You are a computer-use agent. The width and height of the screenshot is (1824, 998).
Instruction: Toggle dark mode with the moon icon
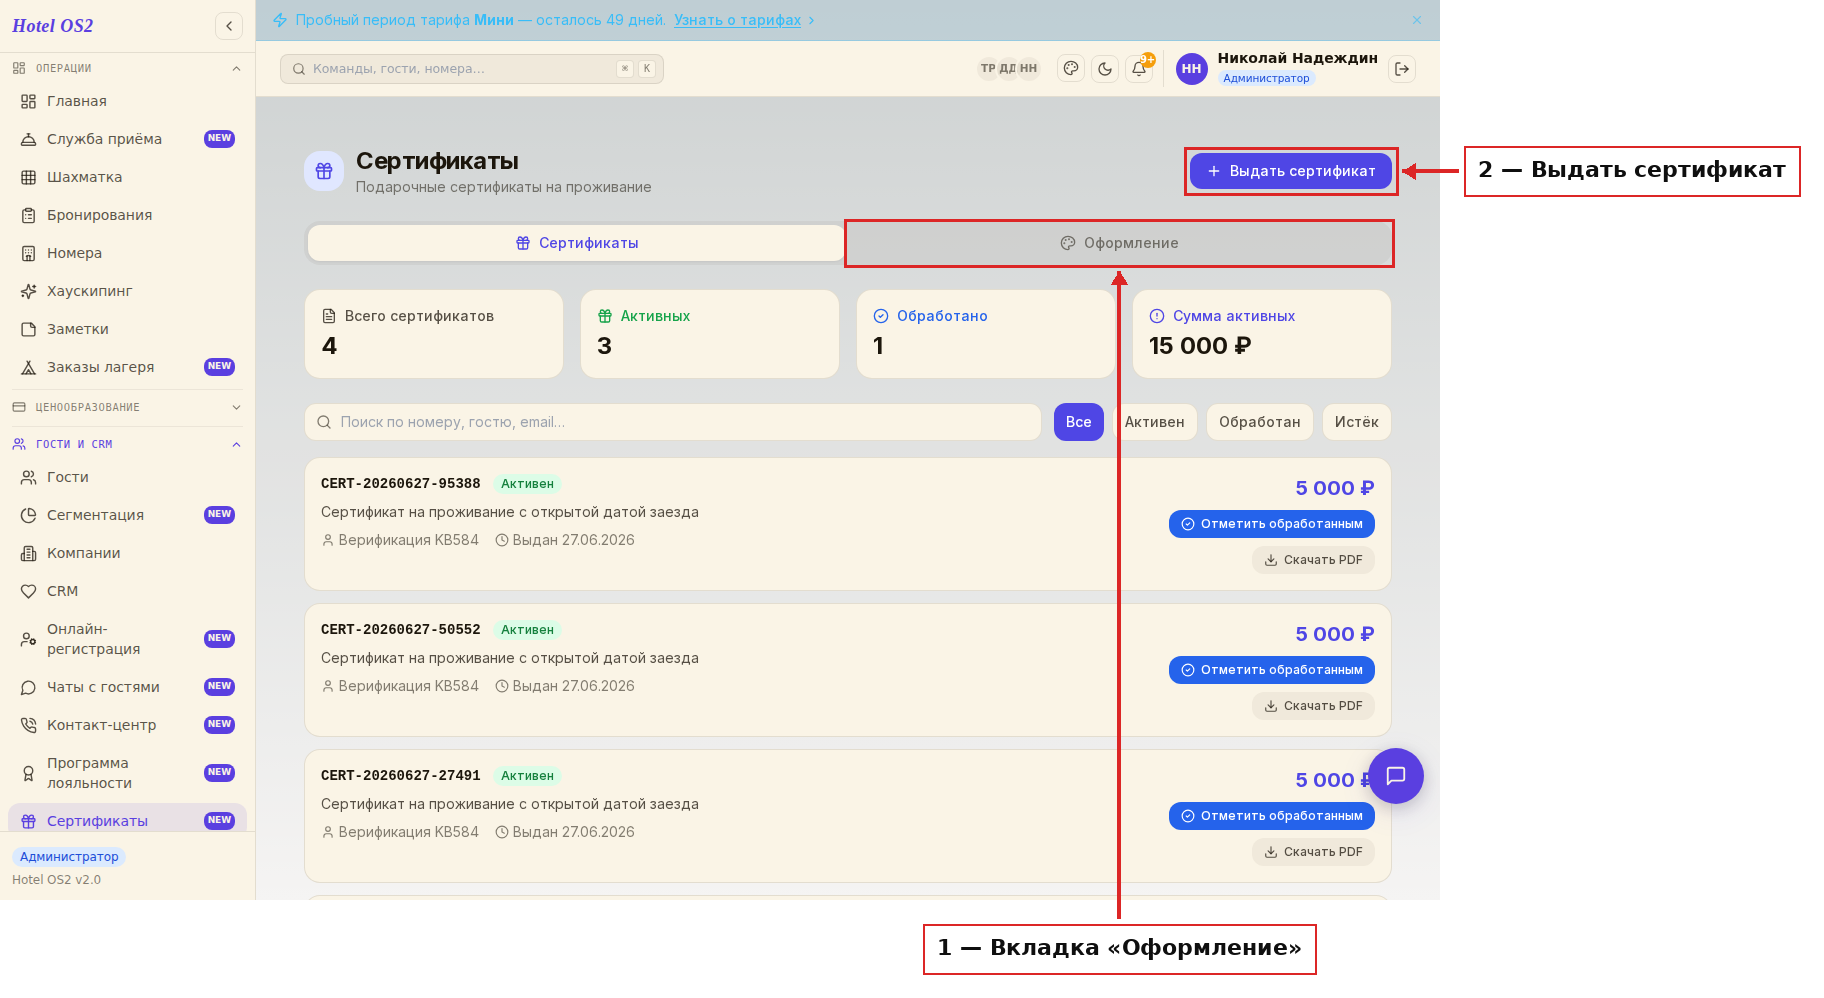point(1105,69)
